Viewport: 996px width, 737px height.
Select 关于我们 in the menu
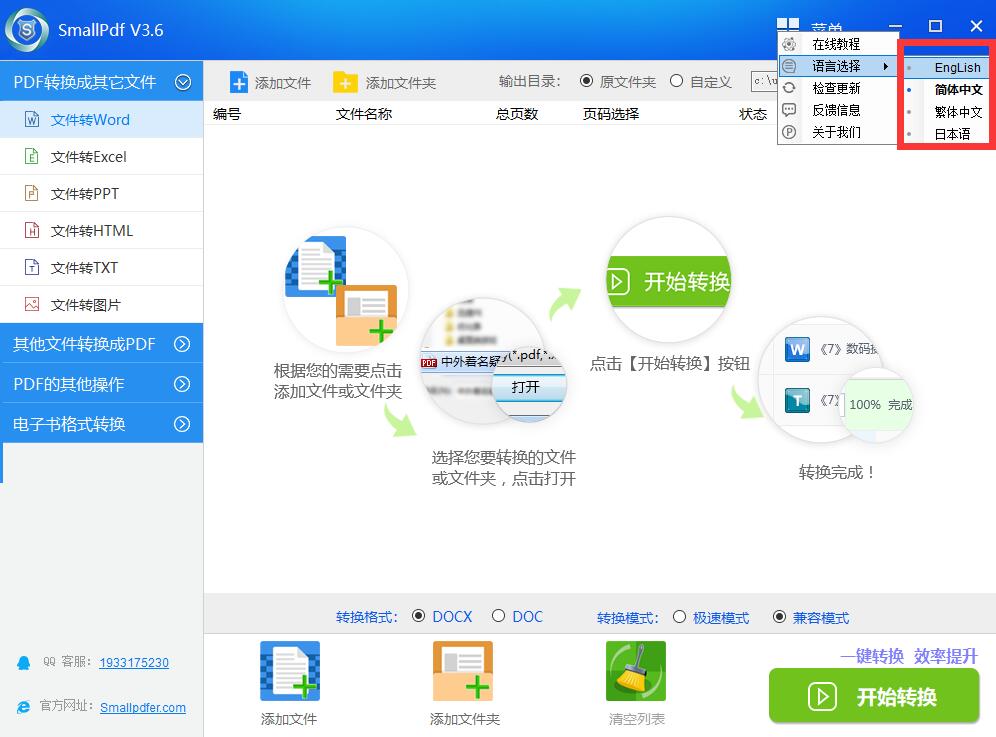coord(836,132)
